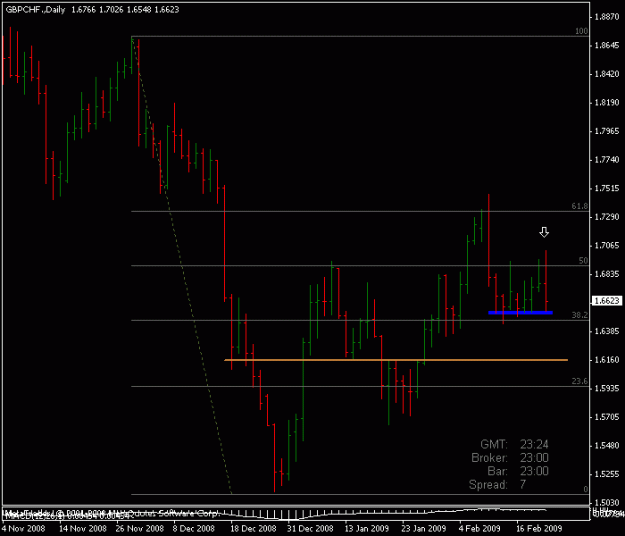The width and height of the screenshot is (625, 536).
Task: Click the white down-arrow marker on the chart
Action: 544,232
